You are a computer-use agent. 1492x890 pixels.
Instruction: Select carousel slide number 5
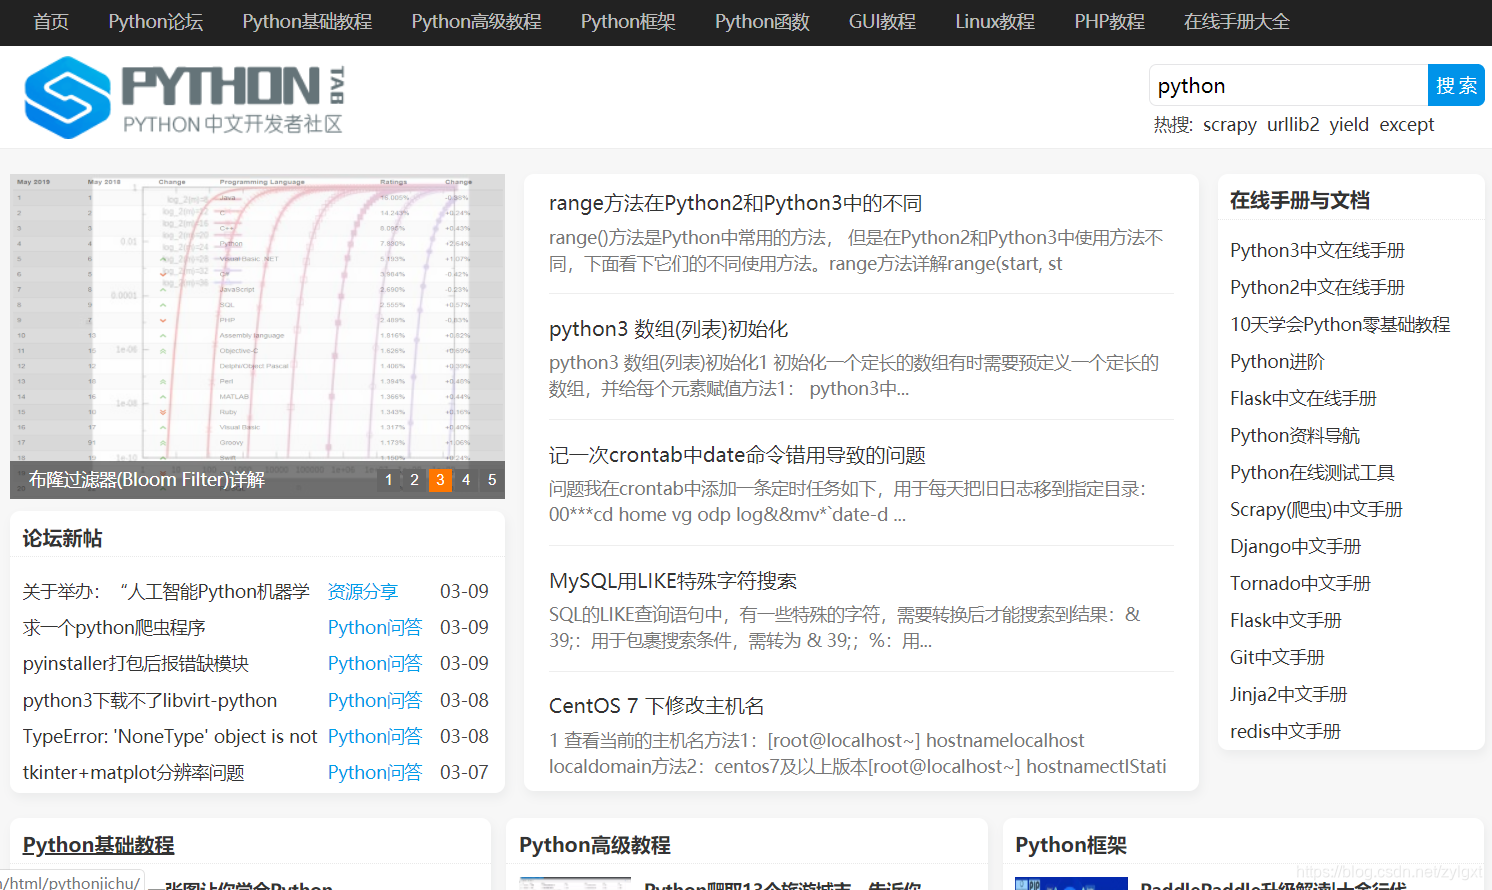click(x=491, y=480)
